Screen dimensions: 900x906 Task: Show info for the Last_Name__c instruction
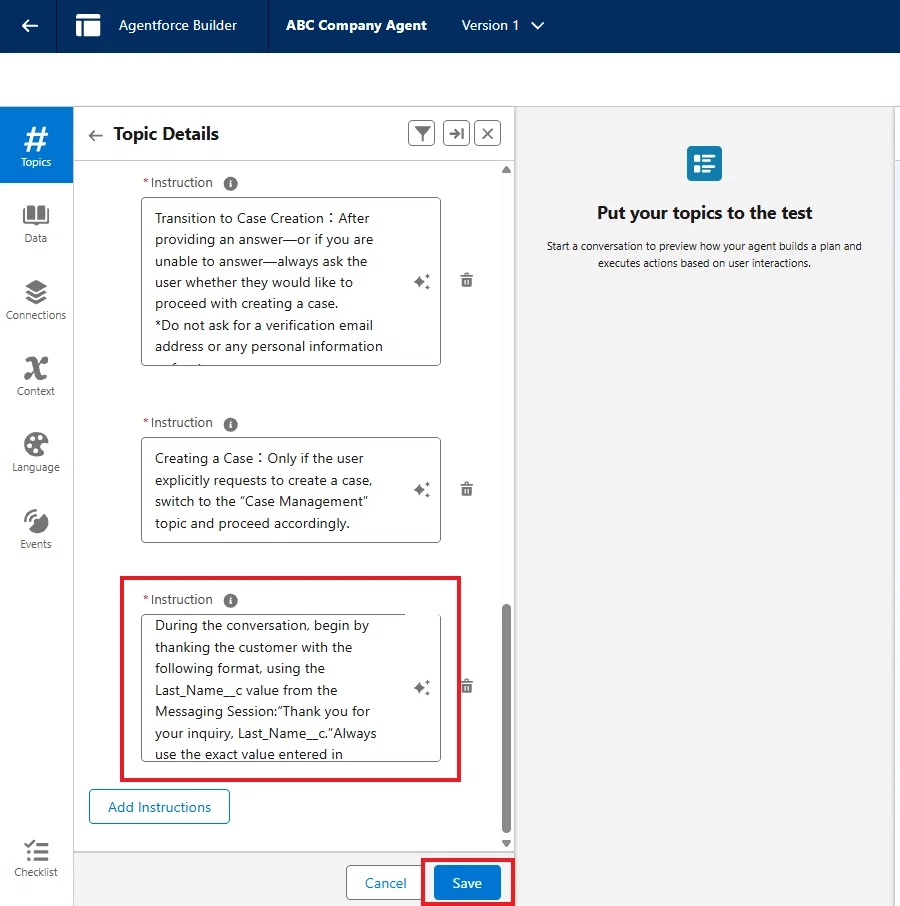point(230,600)
